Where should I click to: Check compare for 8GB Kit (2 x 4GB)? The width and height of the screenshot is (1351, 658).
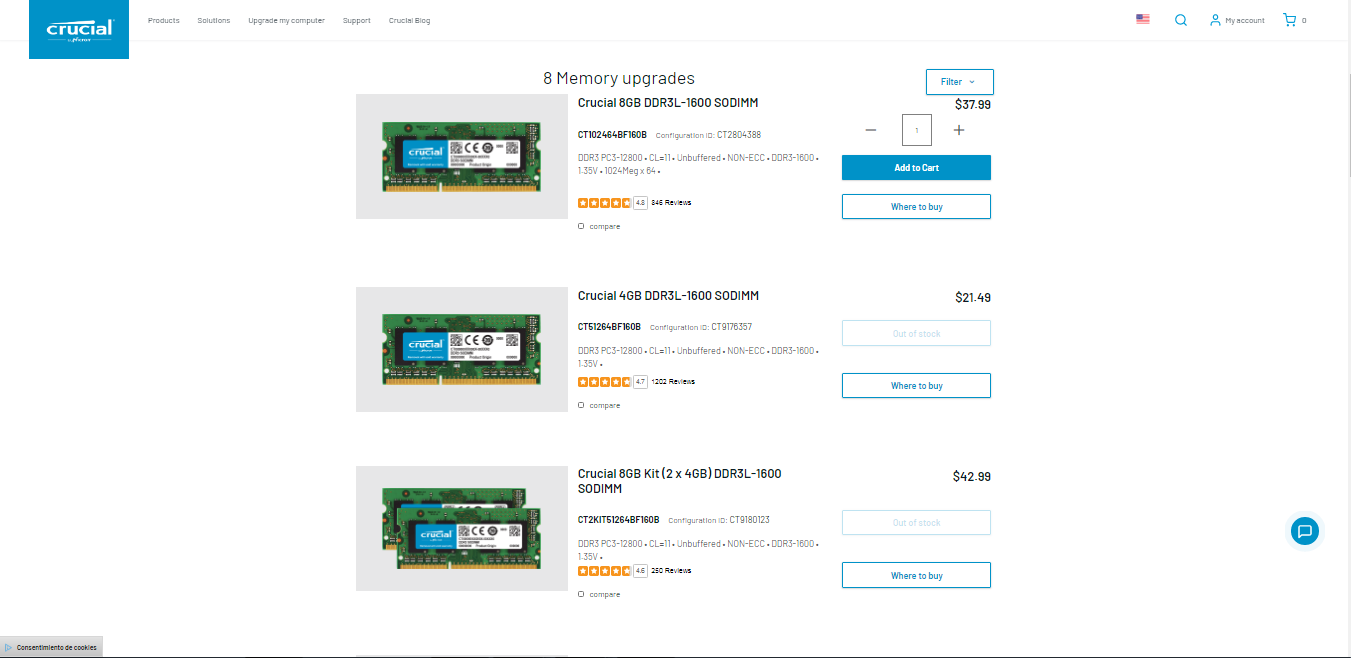tap(581, 594)
